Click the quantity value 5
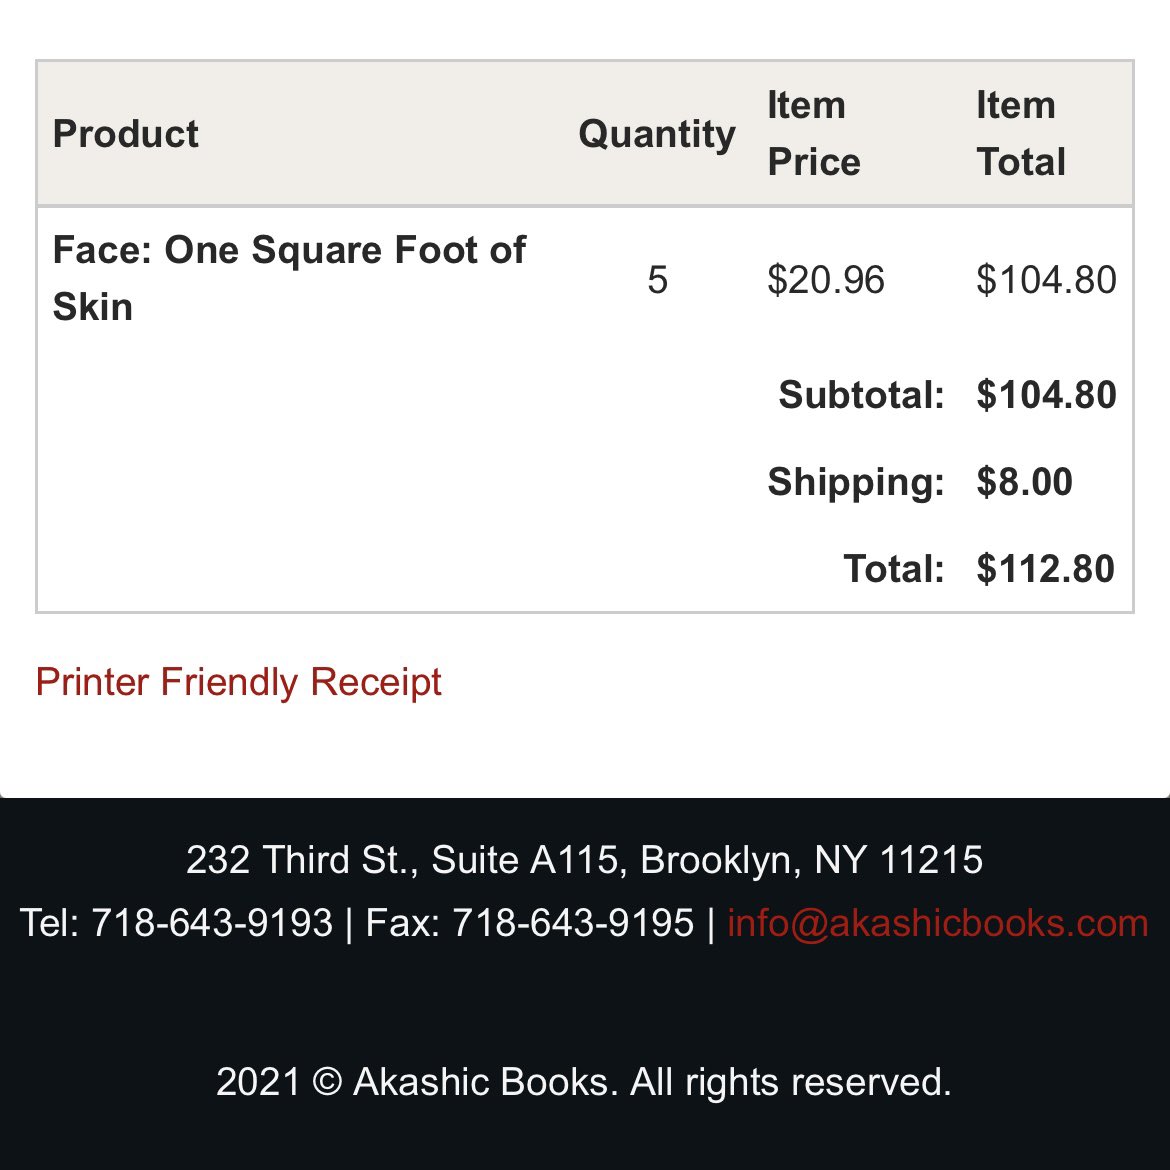The image size is (1170, 1170). 657,280
